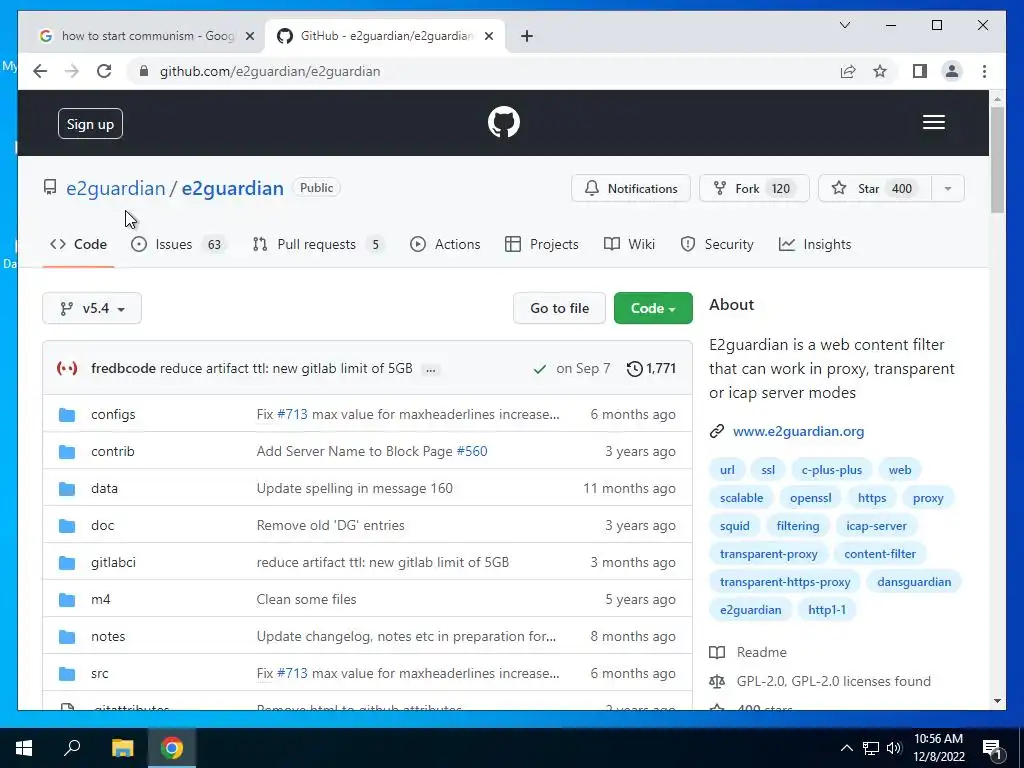Click the GitHub Octocat logo
The height and width of the screenshot is (768, 1024).
[x=504, y=122]
